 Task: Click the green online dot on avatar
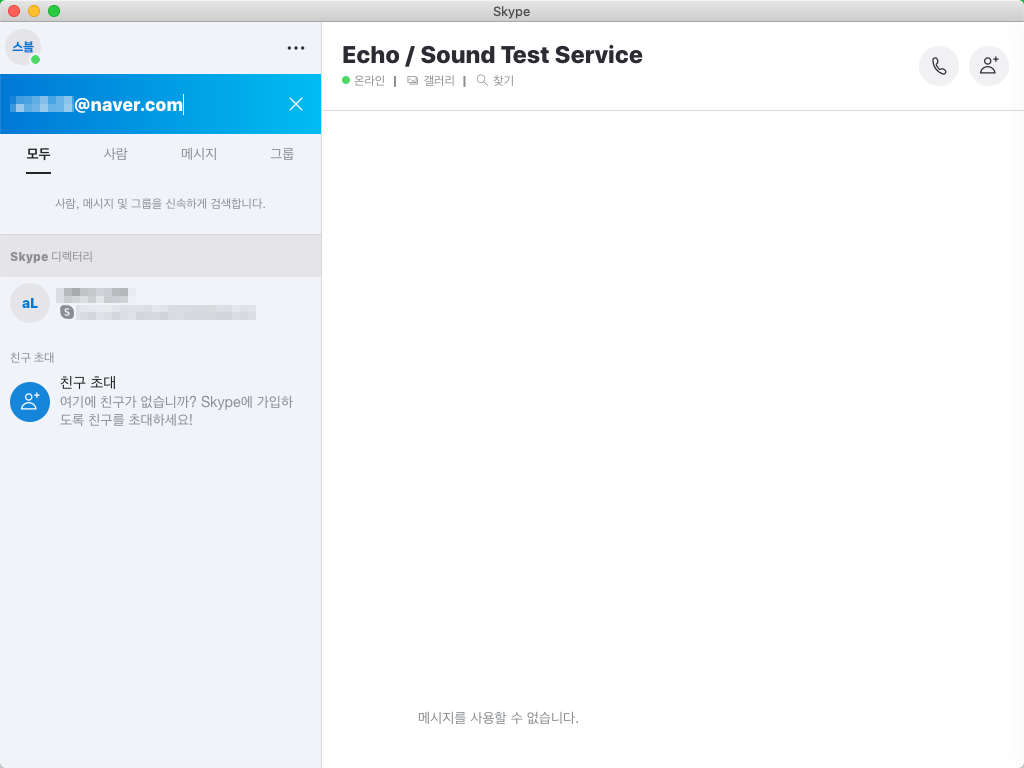(x=36, y=59)
